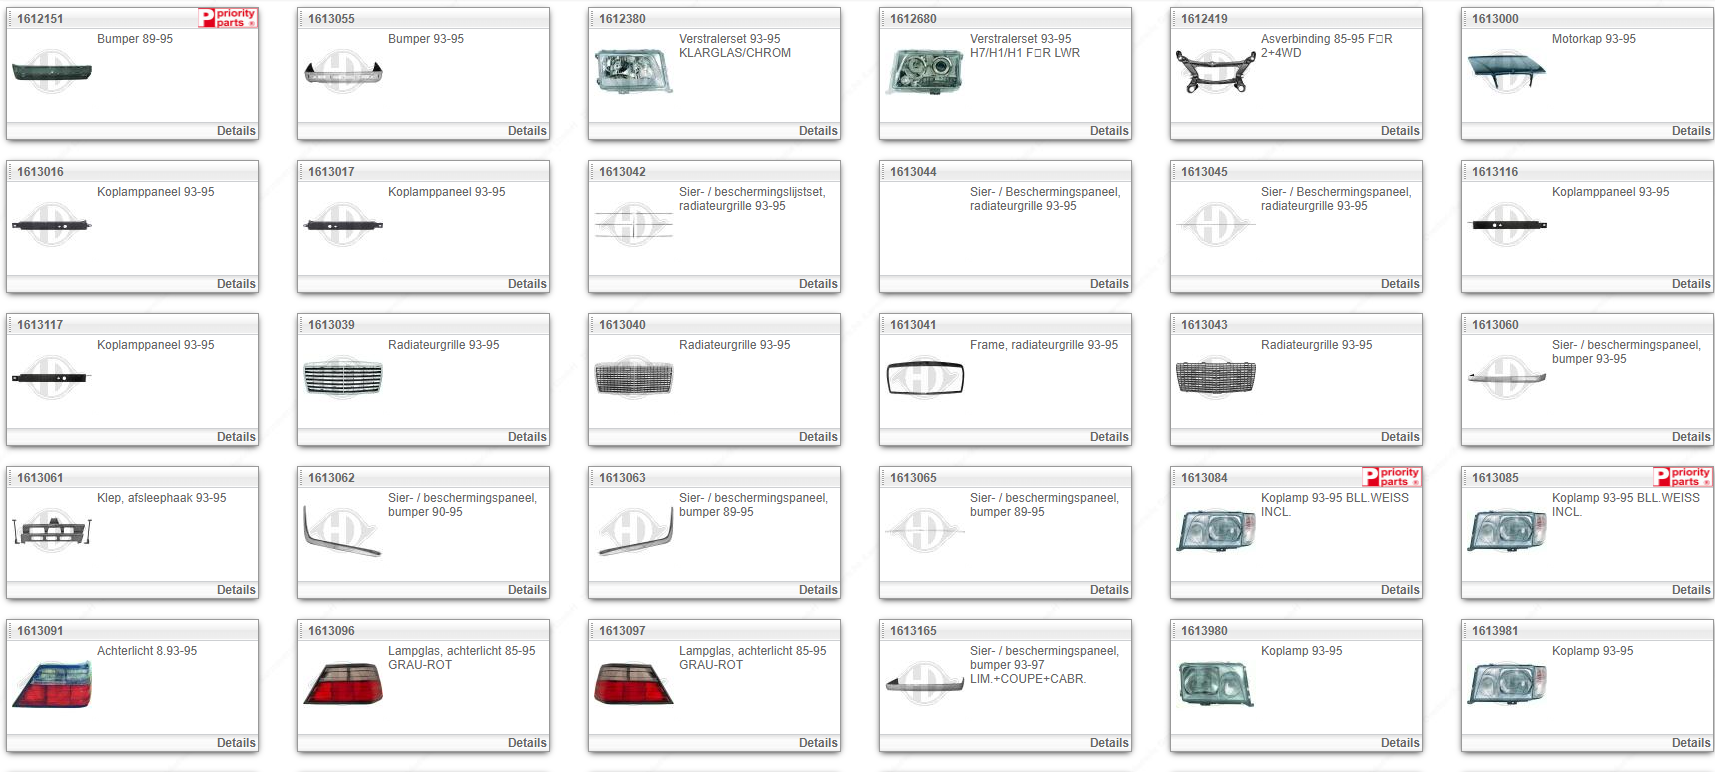This screenshot has width=1715, height=772.
Task: Open Details for item 1612151
Action: pyautogui.click(x=236, y=131)
